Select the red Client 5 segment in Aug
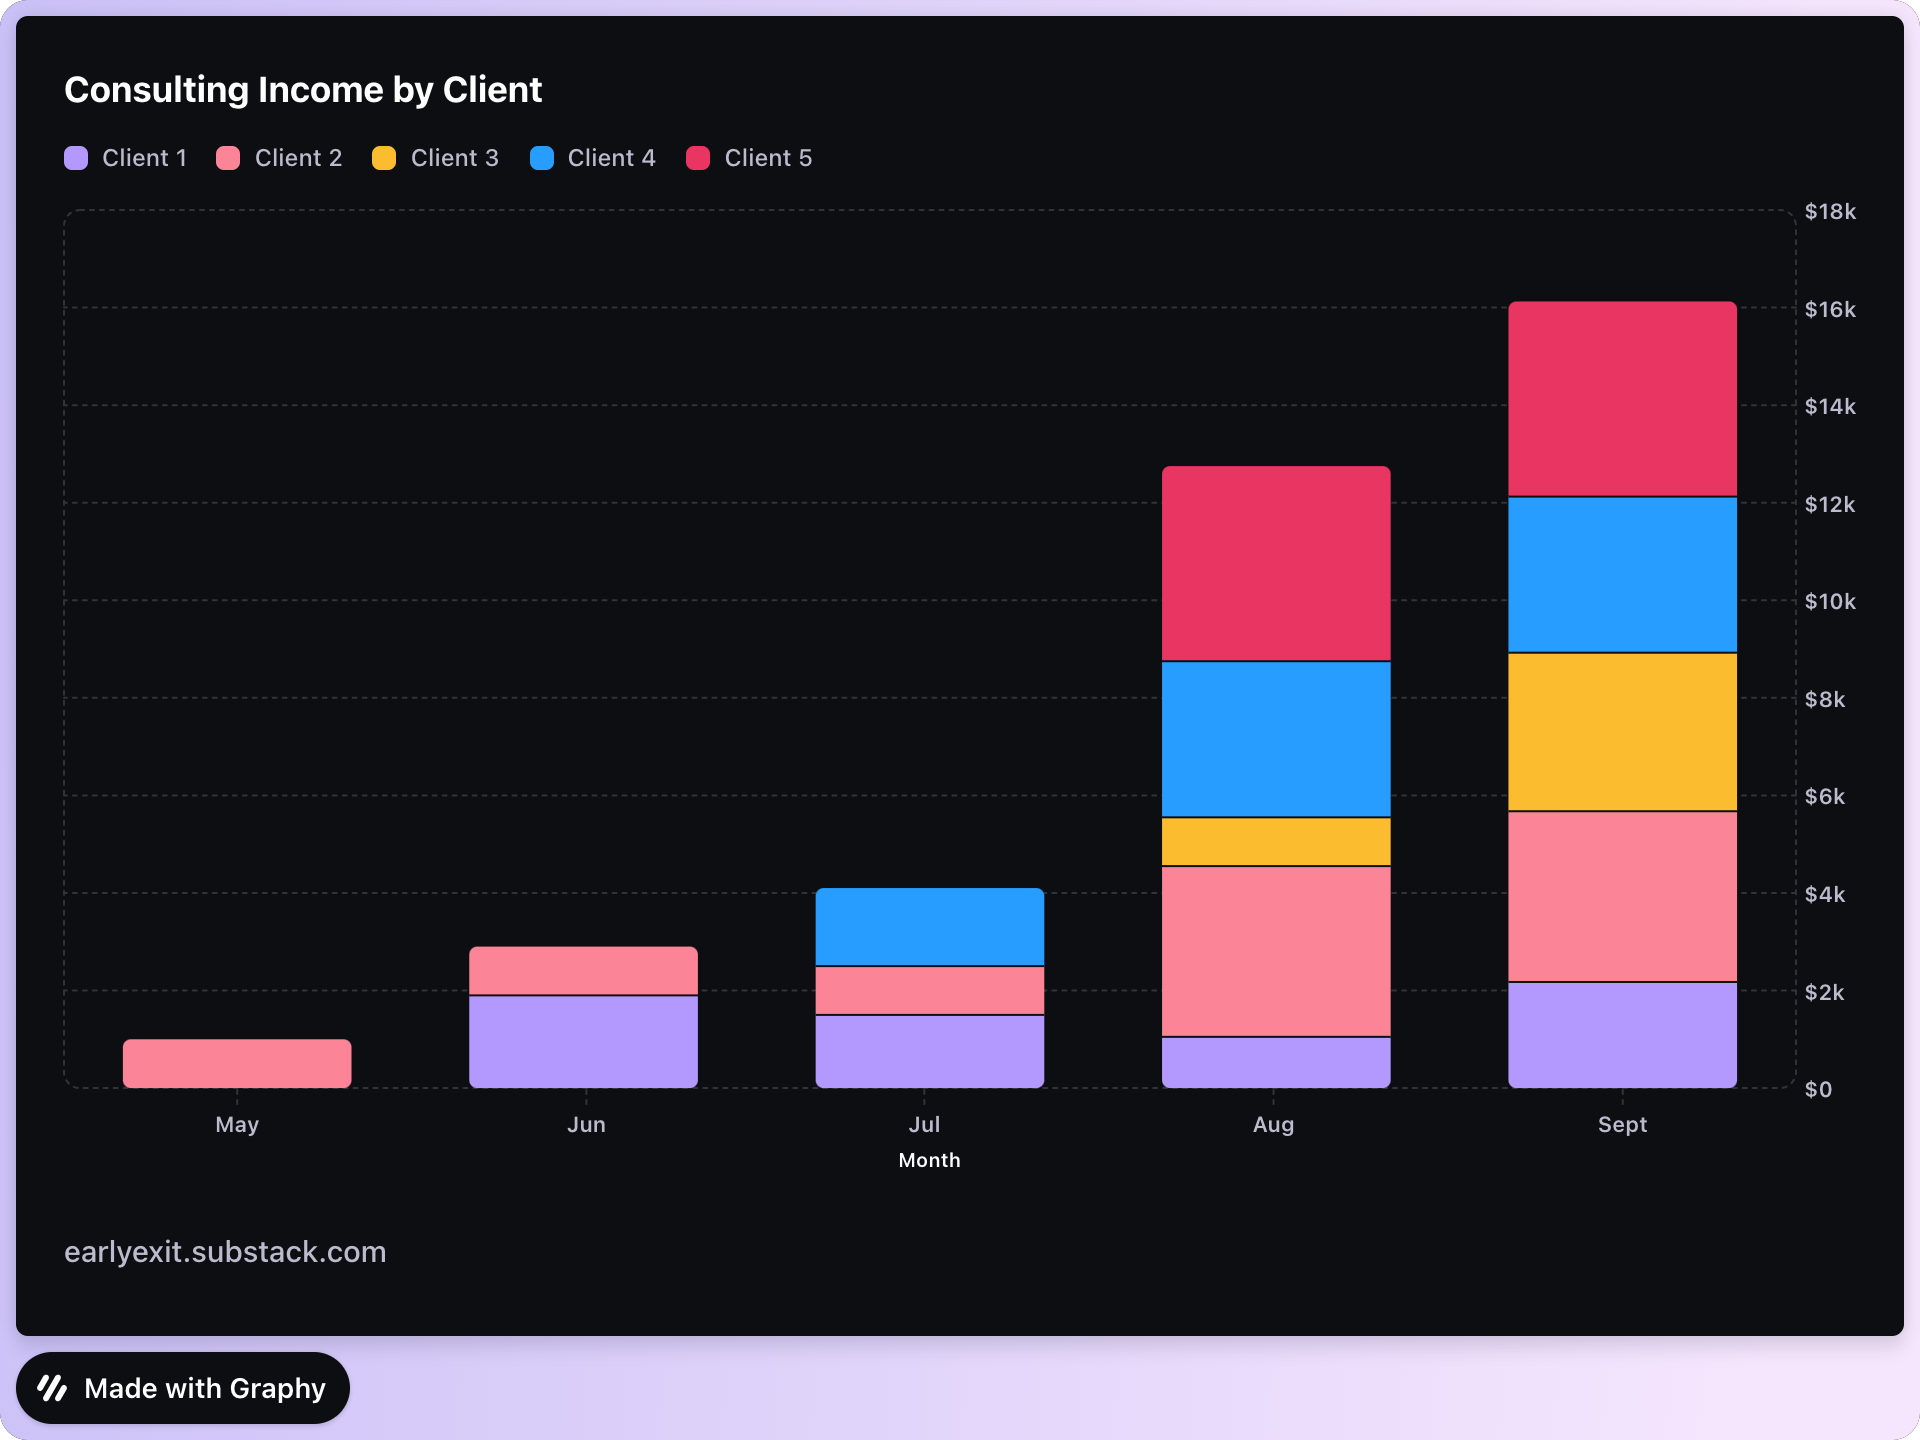Screen dimensions: 1920x1440 (1276, 563)
